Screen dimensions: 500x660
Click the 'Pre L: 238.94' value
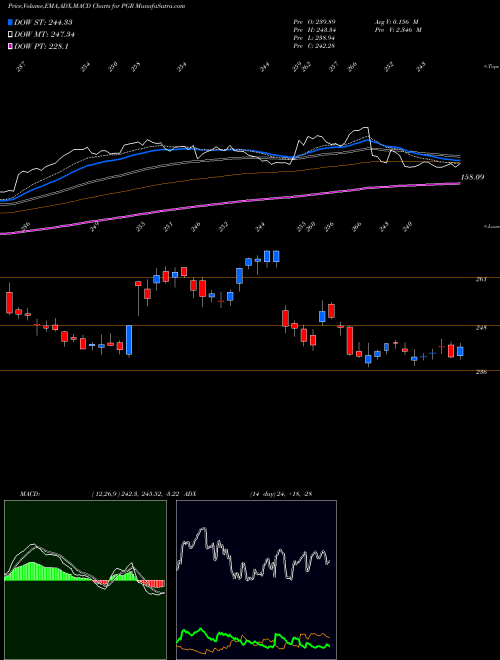[314, 38]
